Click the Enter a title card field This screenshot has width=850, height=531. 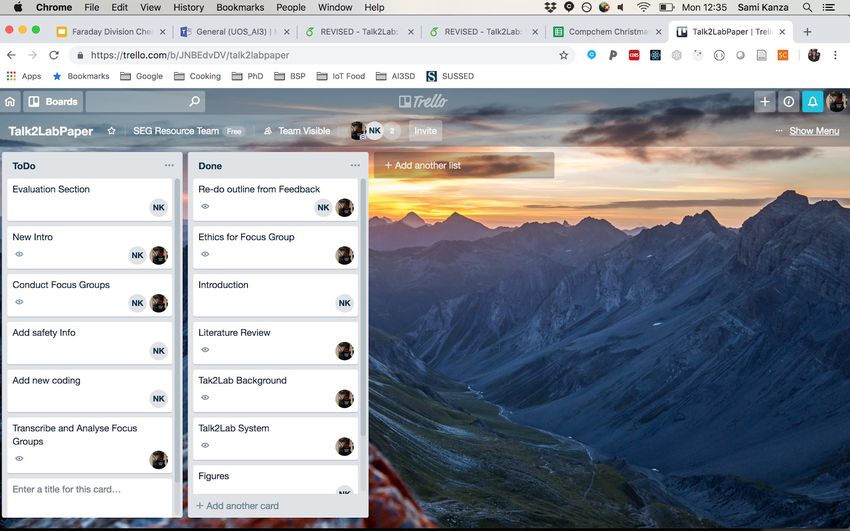point(88,489)
